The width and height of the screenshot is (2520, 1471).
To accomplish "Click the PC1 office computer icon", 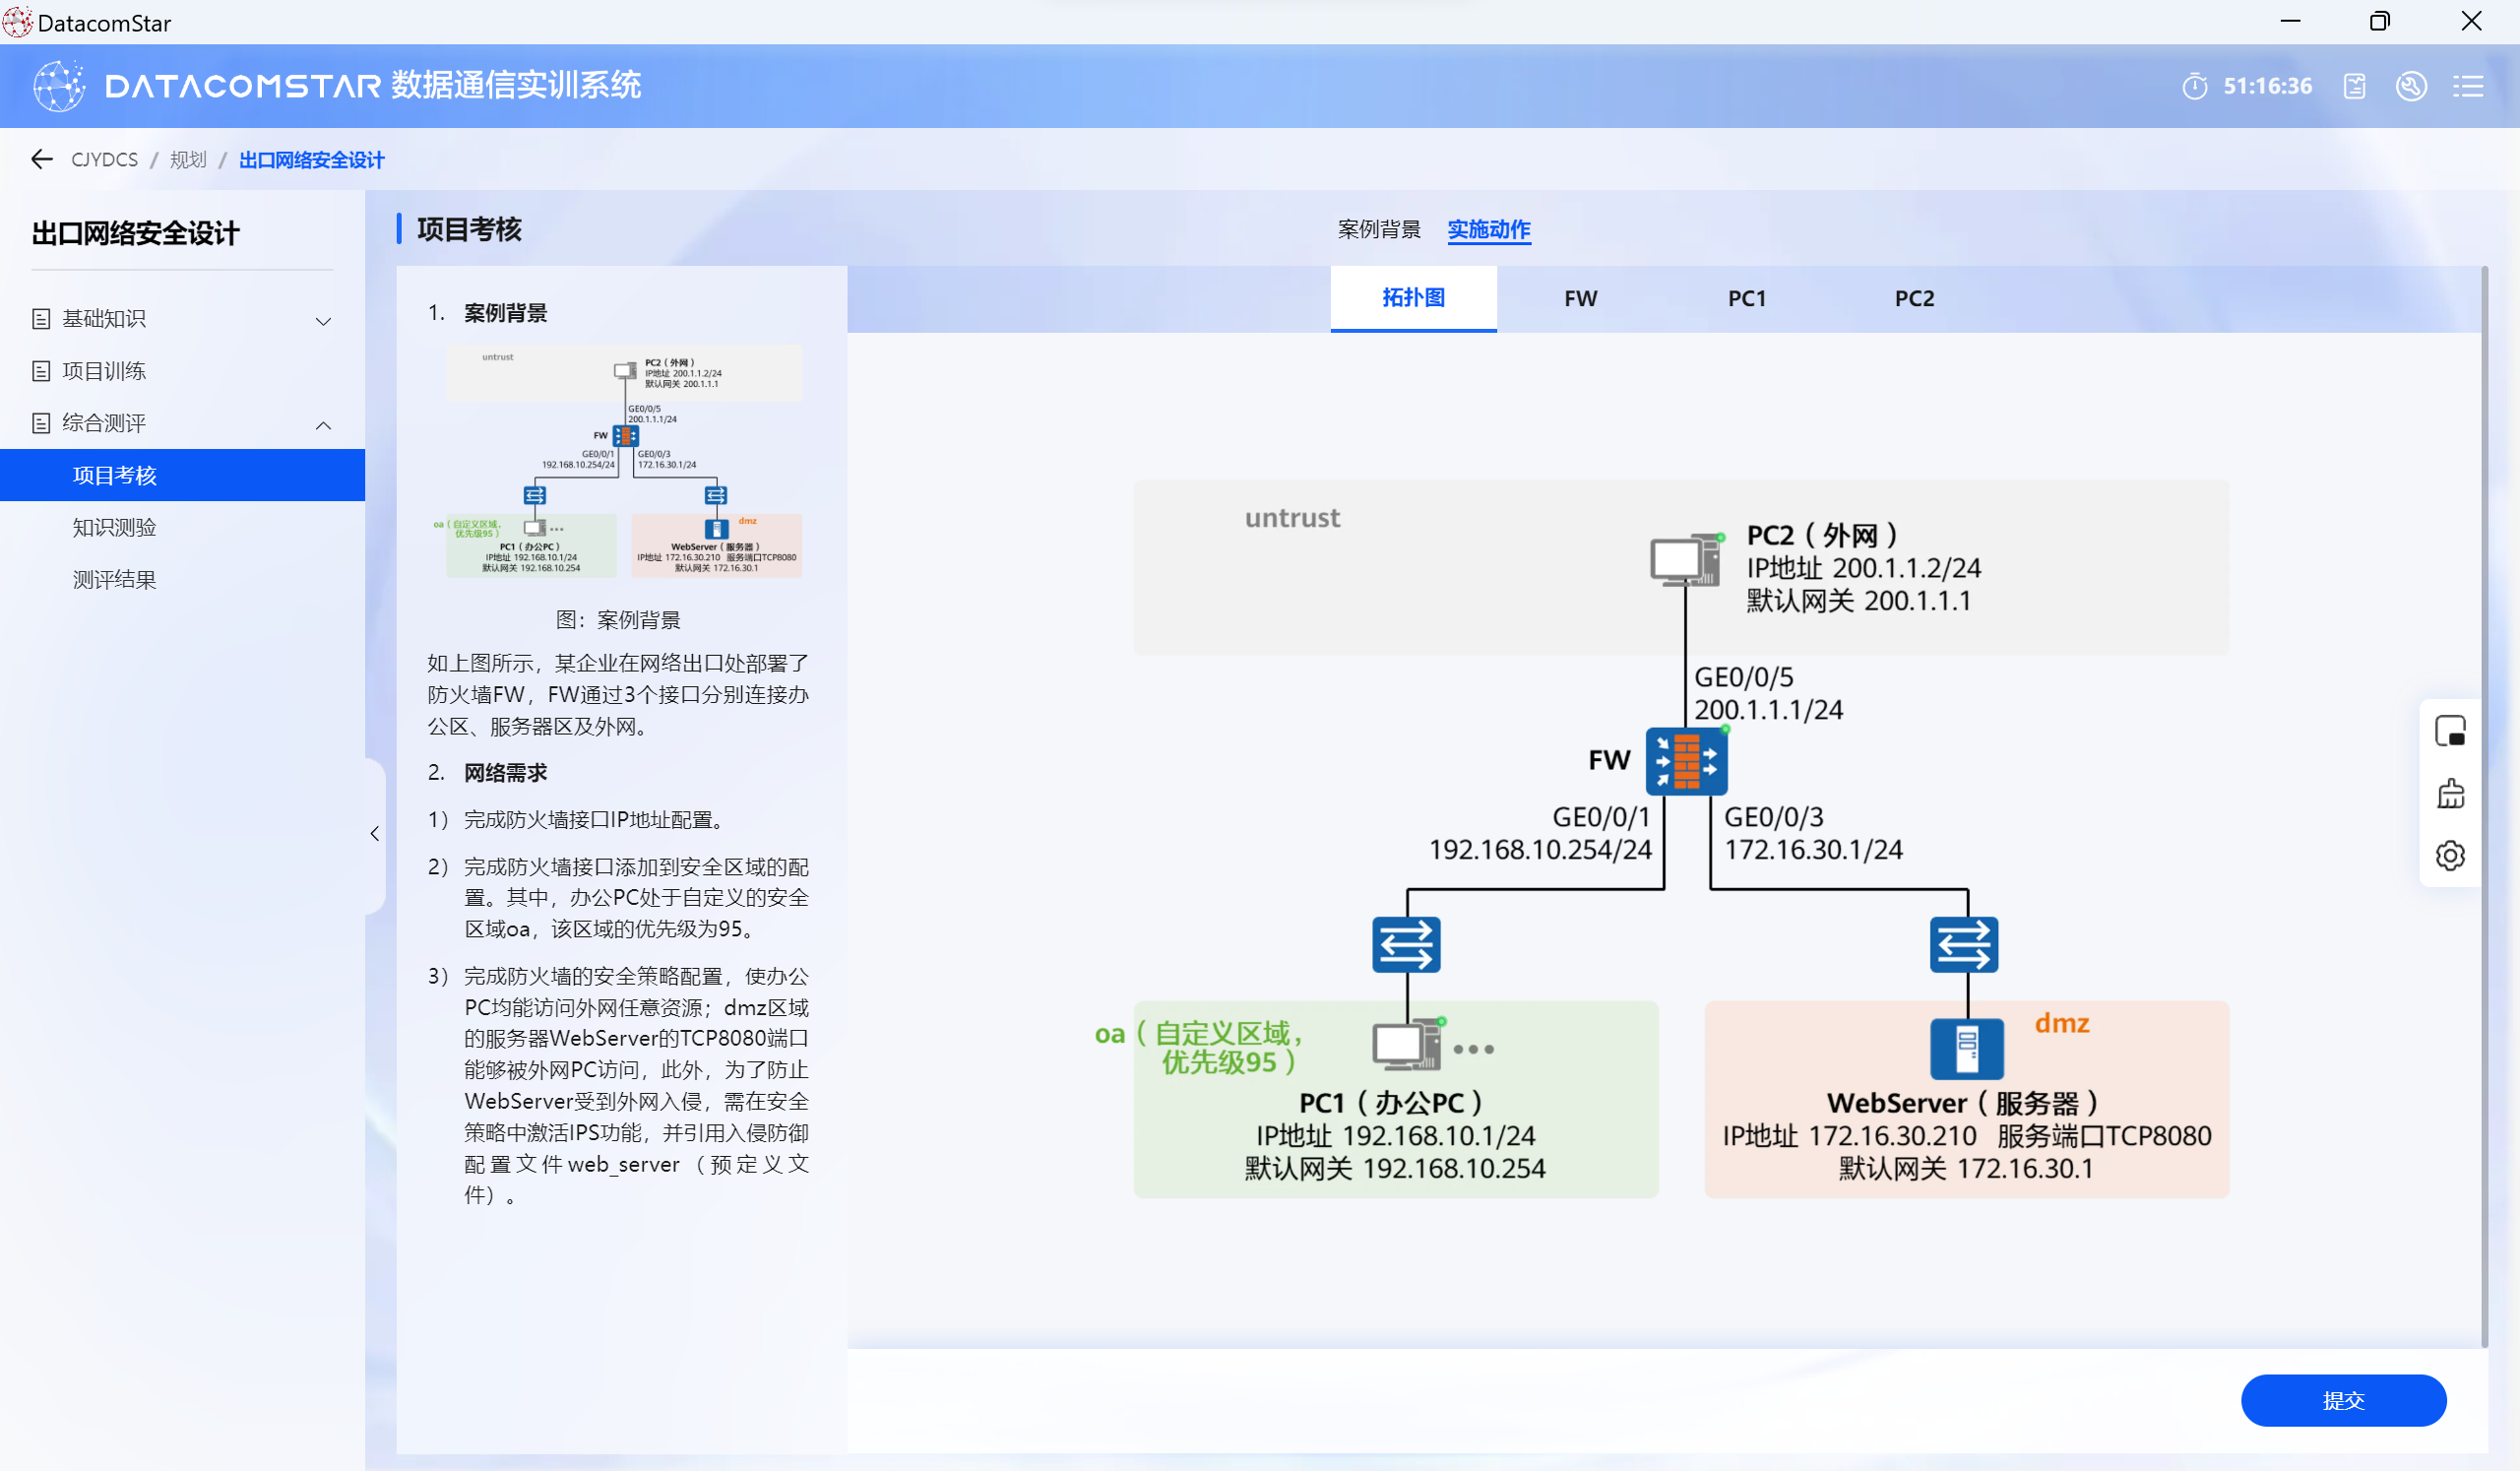I will point(1405,1046).
